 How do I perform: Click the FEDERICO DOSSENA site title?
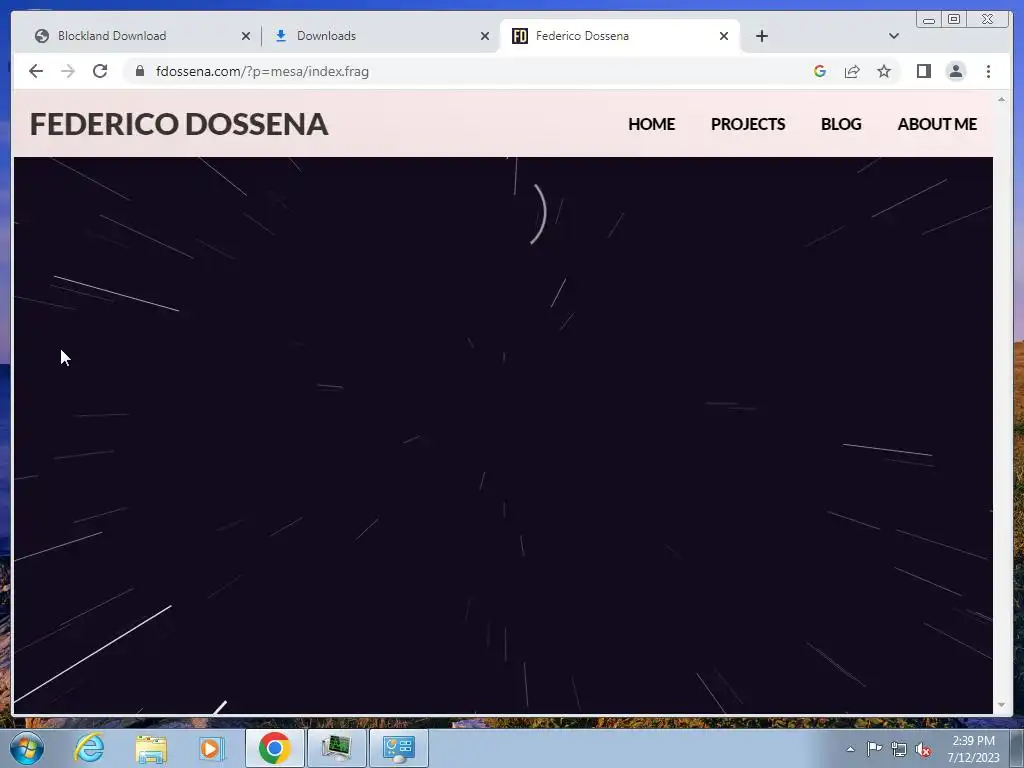pyautogui.click(x=179, y=124)
